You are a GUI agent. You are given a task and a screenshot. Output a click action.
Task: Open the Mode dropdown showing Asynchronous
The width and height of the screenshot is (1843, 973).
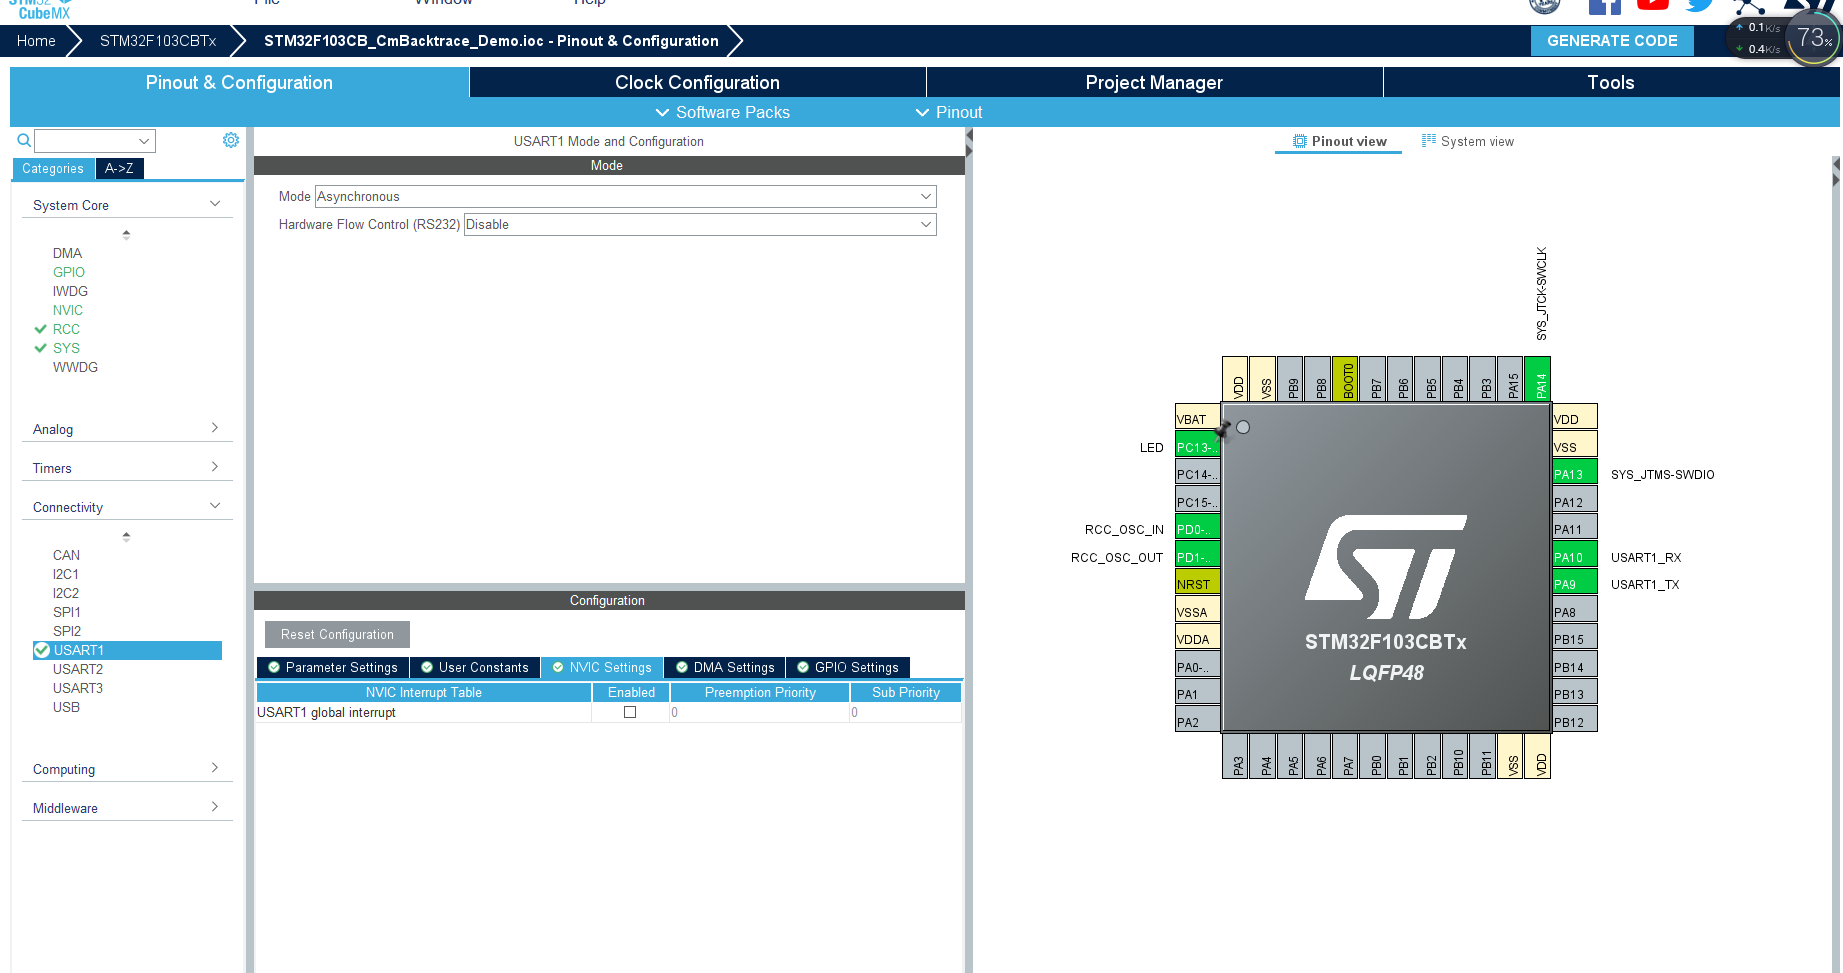point(925,196)
